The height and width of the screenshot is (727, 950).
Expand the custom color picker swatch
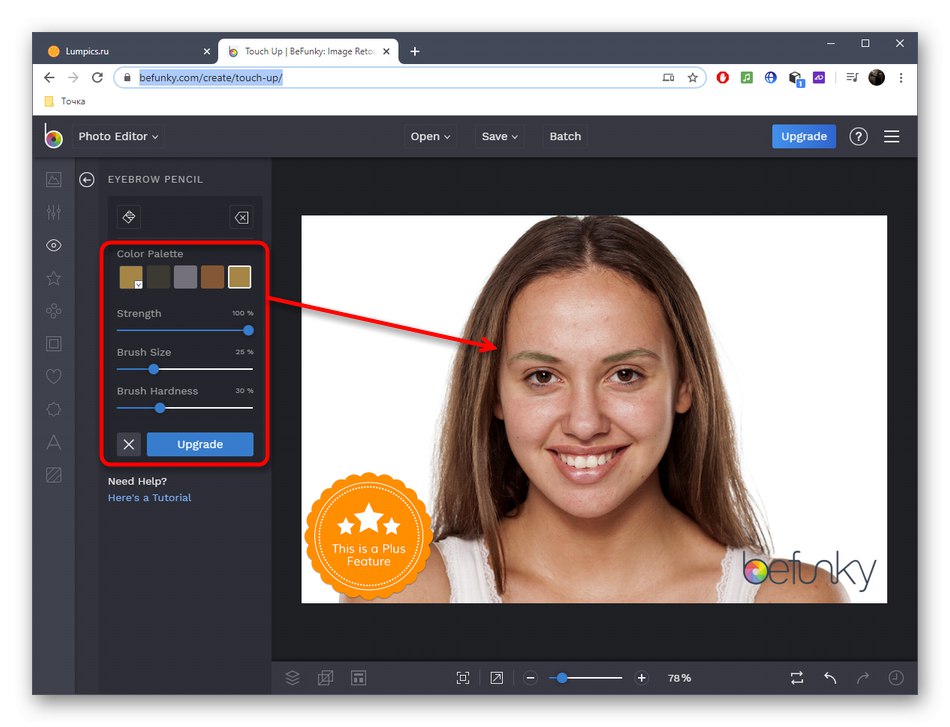131,277
